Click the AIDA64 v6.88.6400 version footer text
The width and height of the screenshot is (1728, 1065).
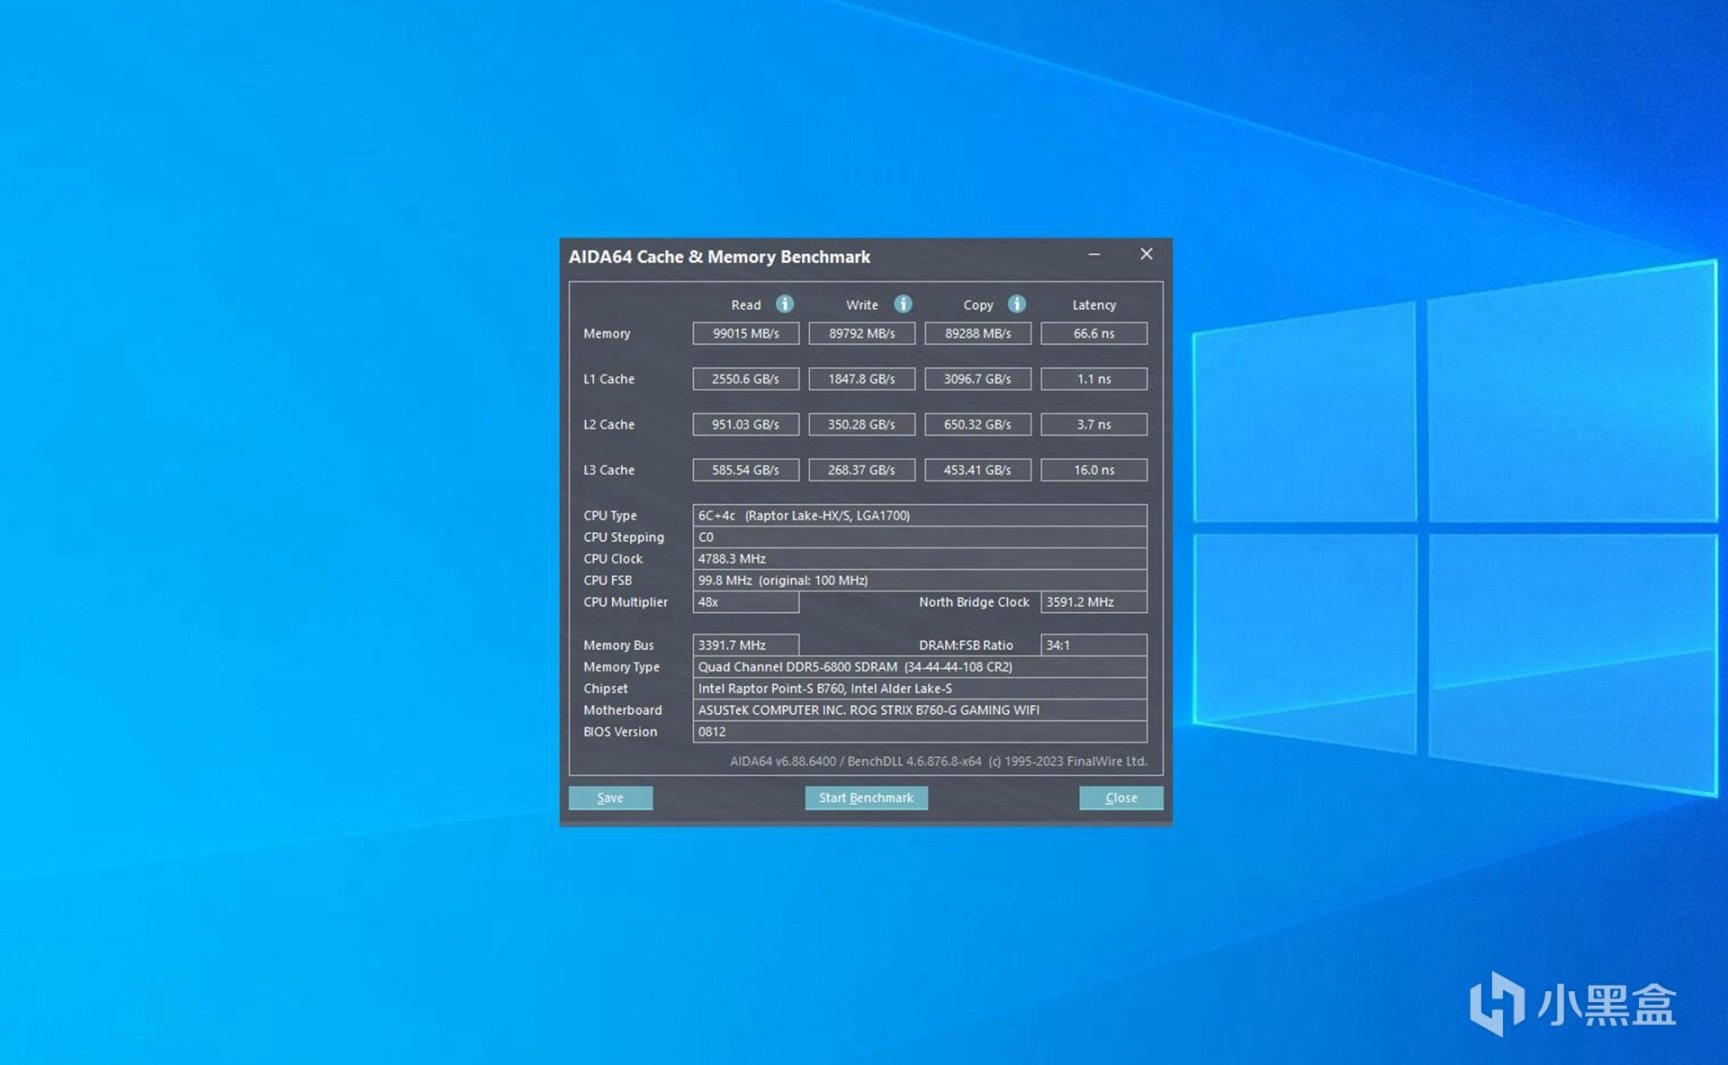click(x=938, y=762)
